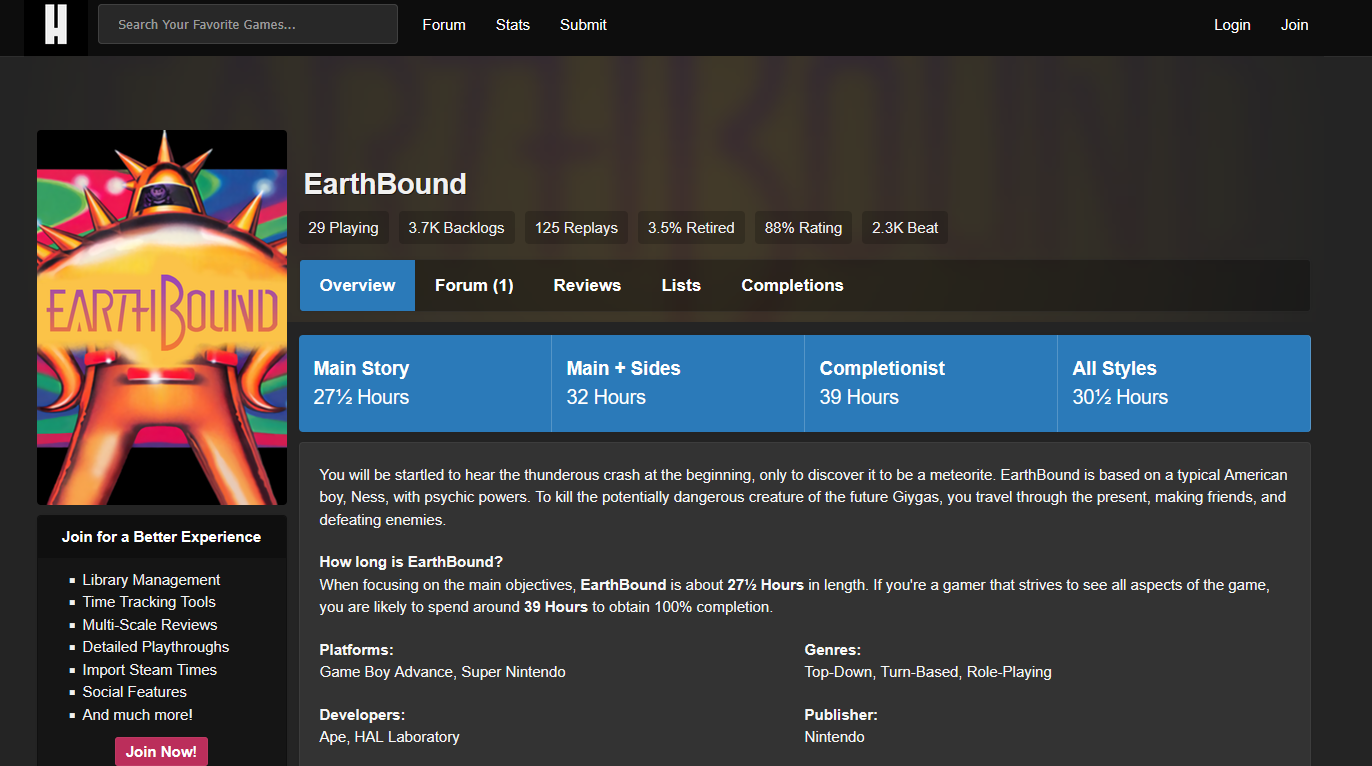Viewport: 1372px width, 766px height.
Task: Click the 2.3K Beat stat badge
Action: click(x=905, y=228)
